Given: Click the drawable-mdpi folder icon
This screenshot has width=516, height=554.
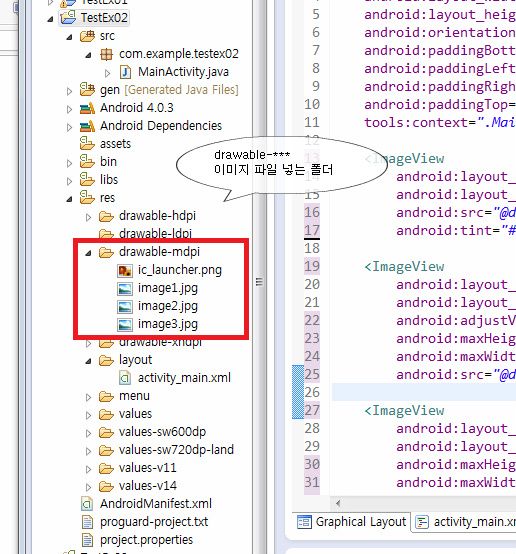Looking at the screenshot, I should coord(106,252).
